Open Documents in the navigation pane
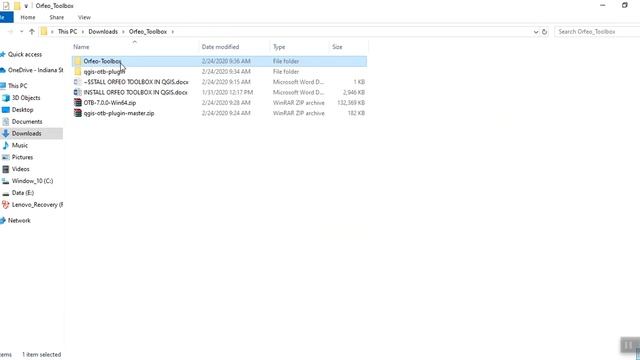The width and height of the screenshot is (640, 360). 27,122
